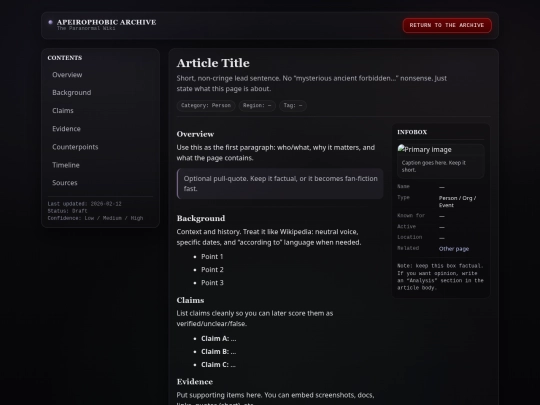Click the Point 1 list item
The height and width of the screenshot is (405, 540).
coord(212,257)
